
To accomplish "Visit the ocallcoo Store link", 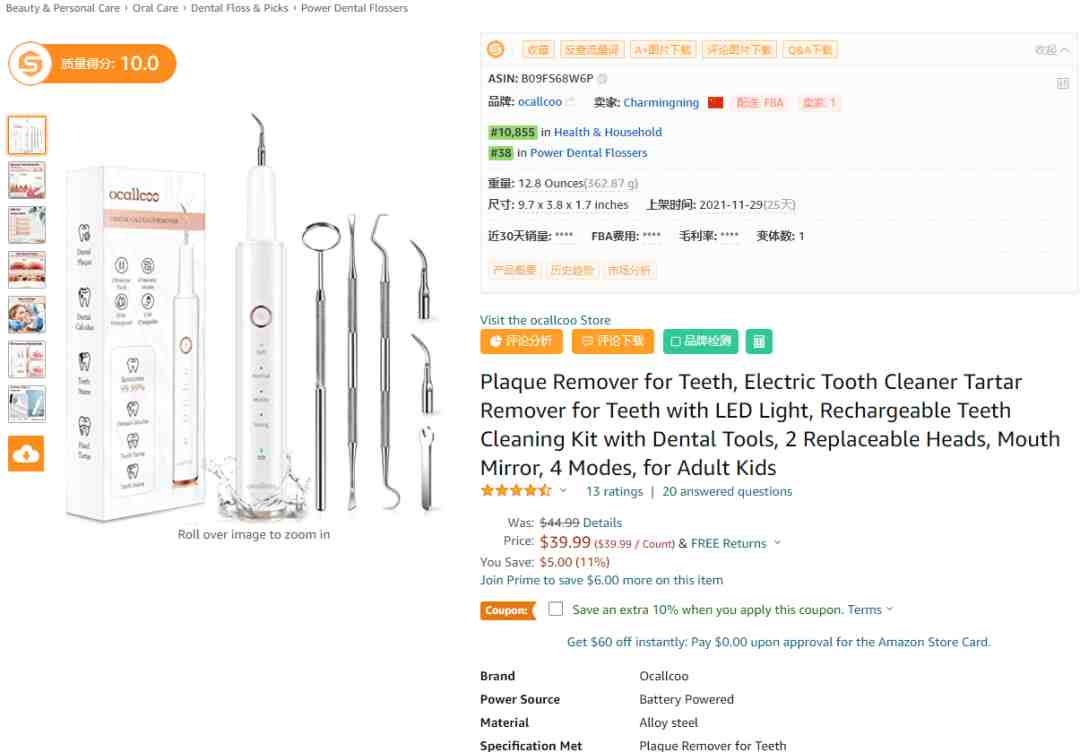I will coord(545,320).
